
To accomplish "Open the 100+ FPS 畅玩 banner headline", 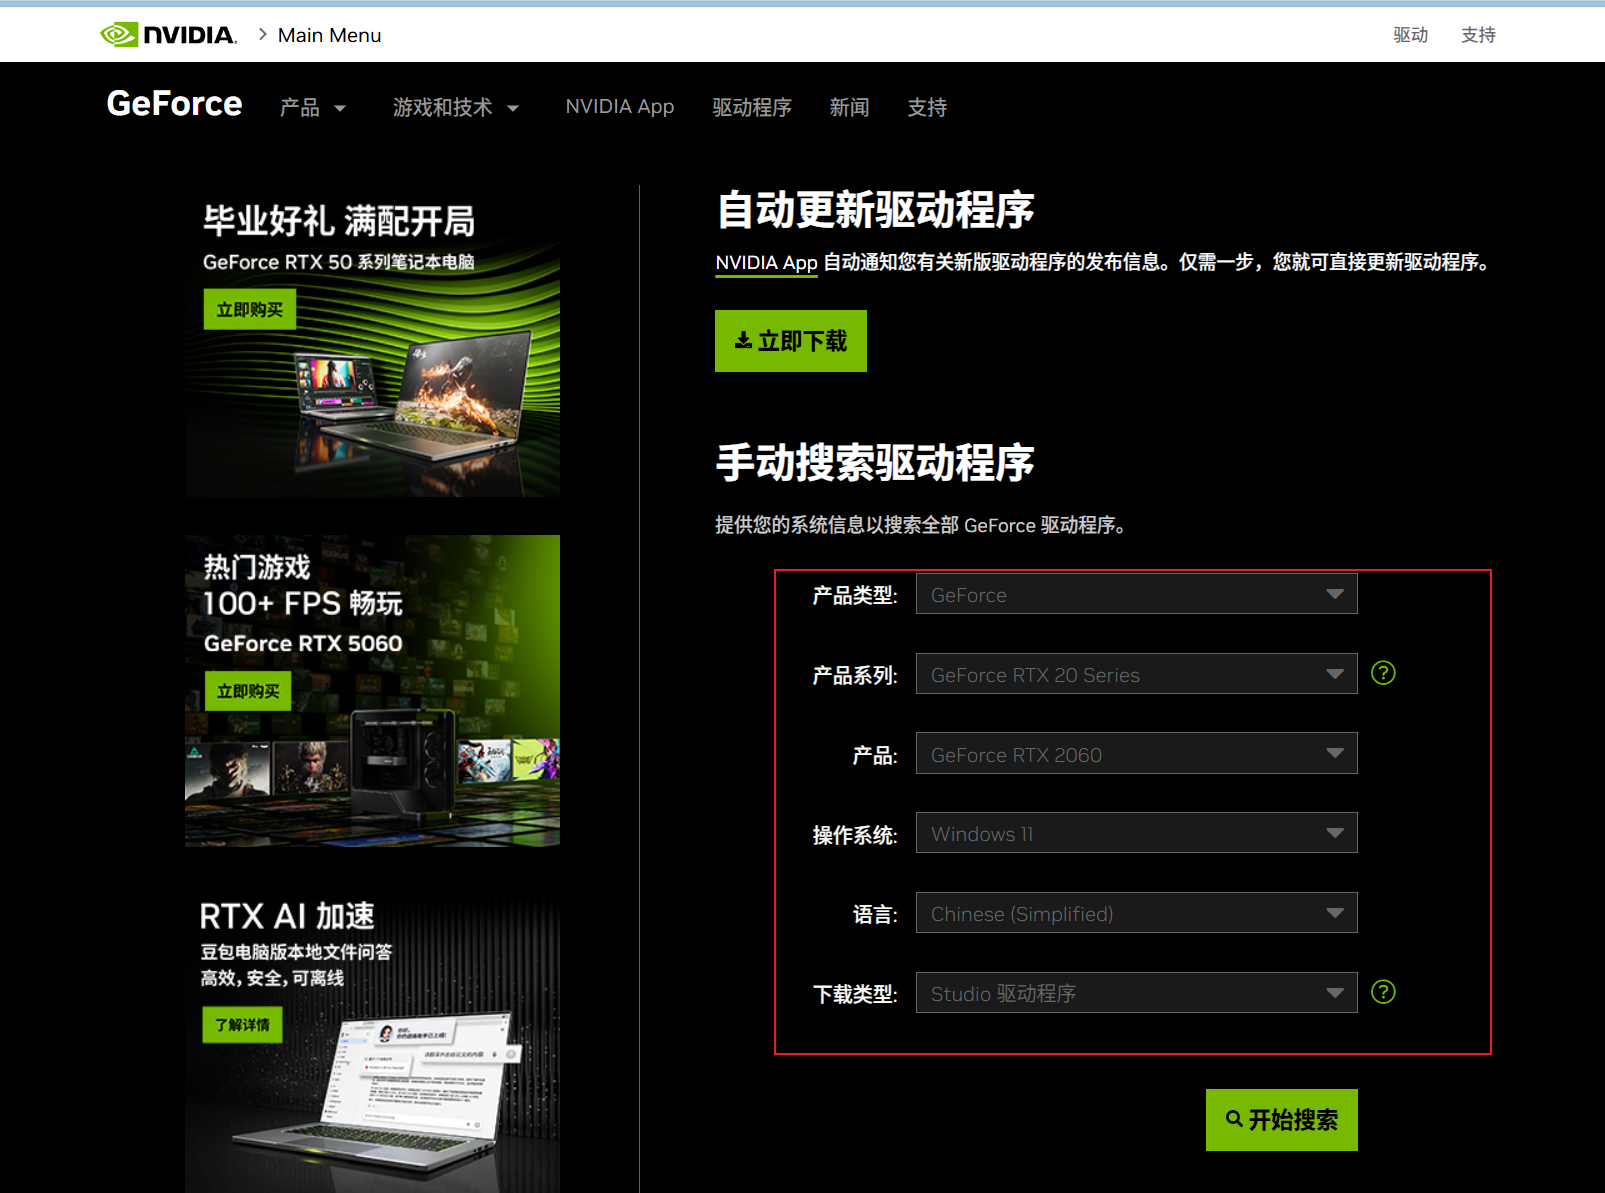I will pyautogui.click(x=303, y=603).
